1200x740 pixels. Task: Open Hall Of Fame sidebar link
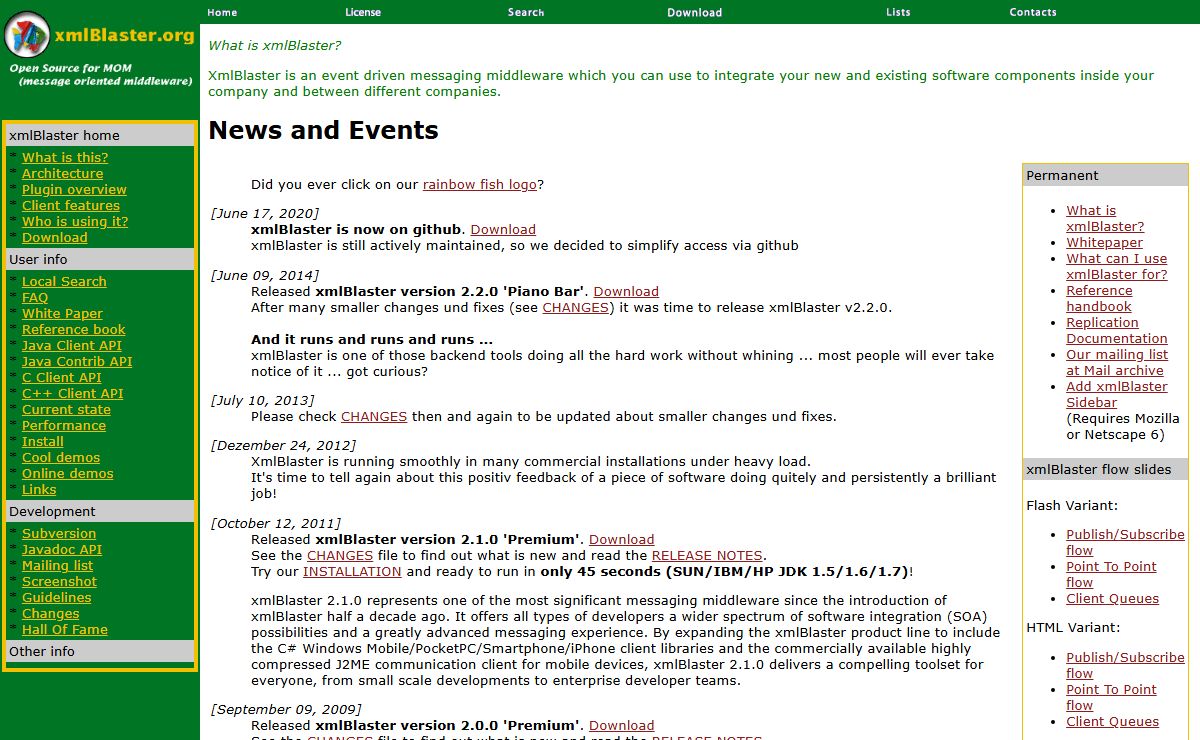[x=65, y=629]
